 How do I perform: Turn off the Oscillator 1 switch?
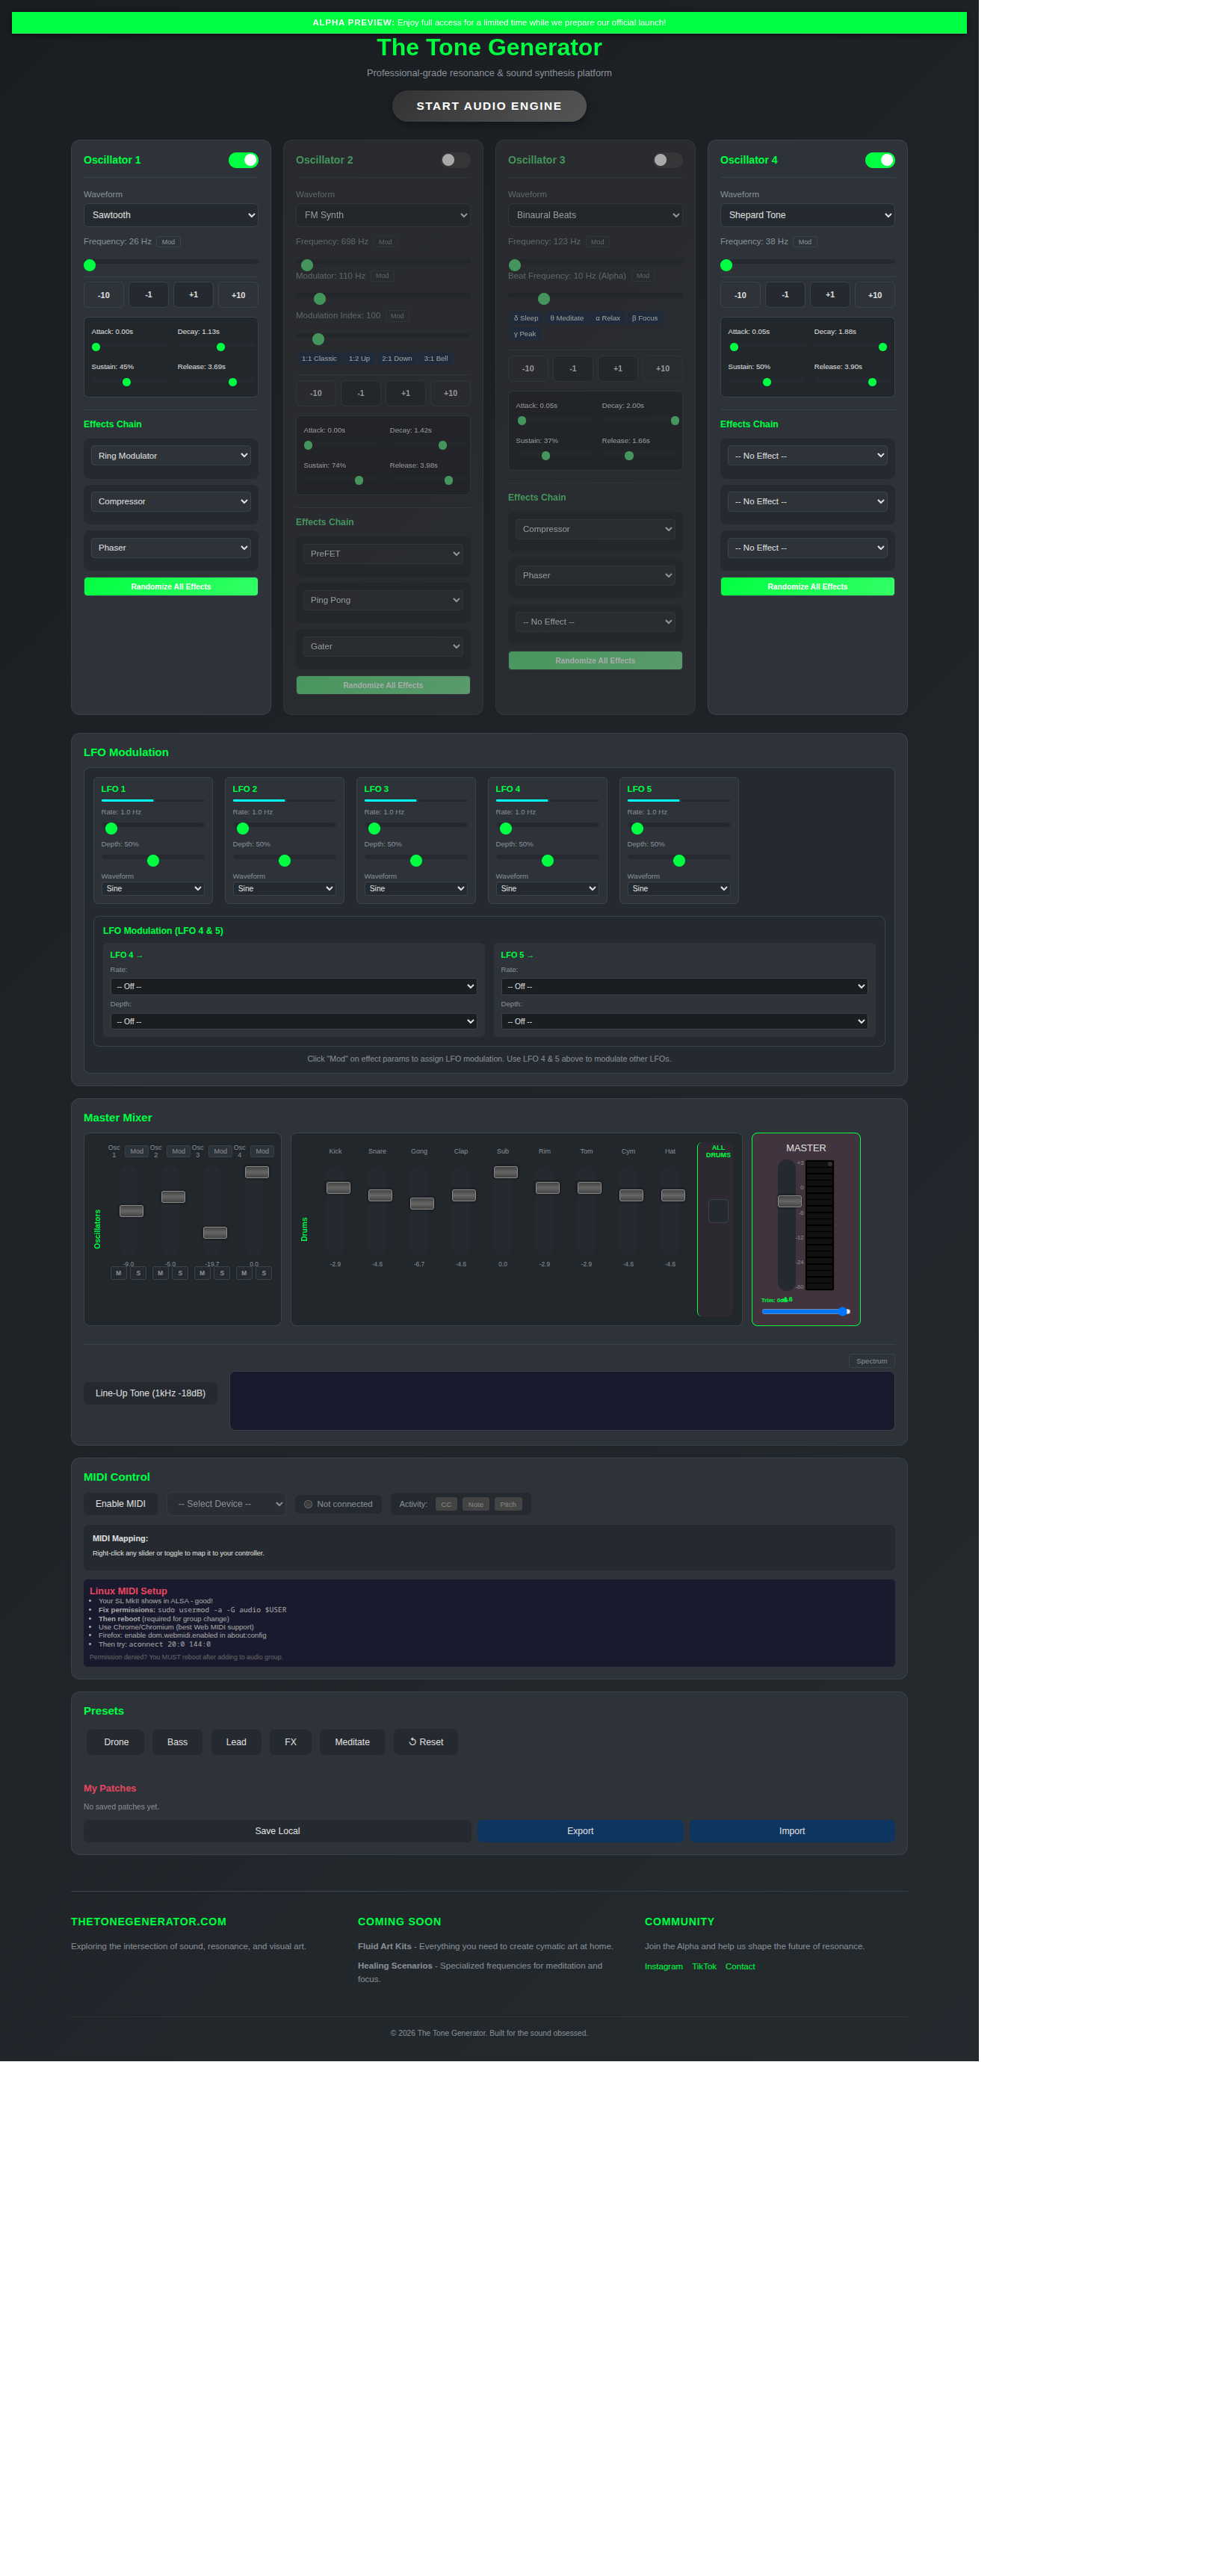coord(243,160)
